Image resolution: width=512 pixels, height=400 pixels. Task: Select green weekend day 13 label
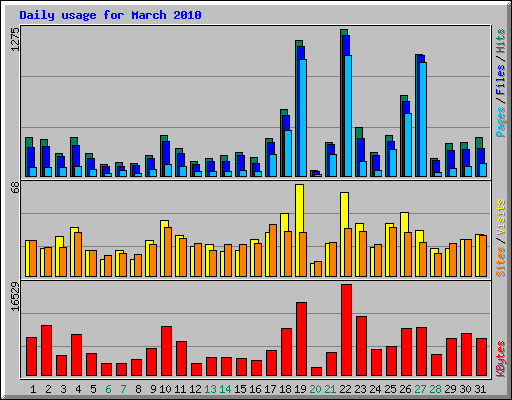210,389
